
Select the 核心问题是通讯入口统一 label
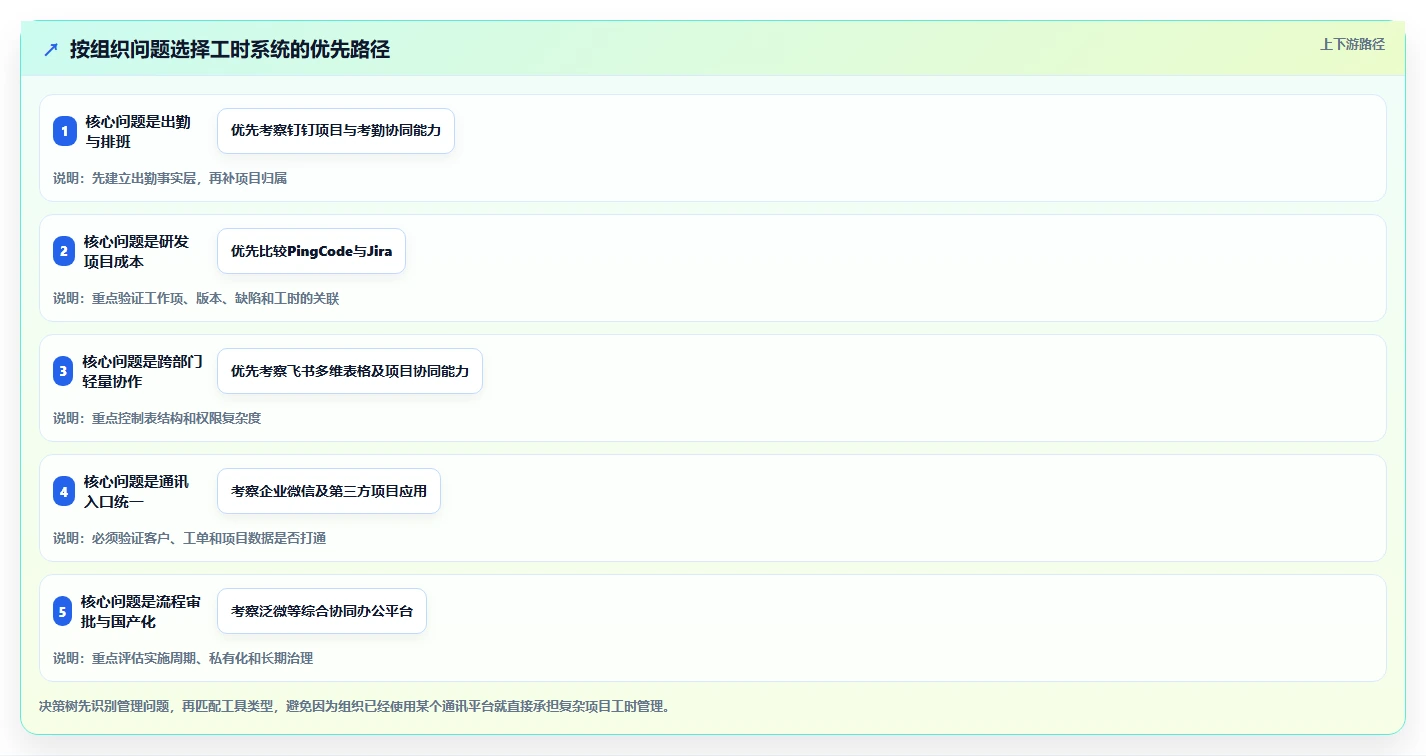pos(137,491)
